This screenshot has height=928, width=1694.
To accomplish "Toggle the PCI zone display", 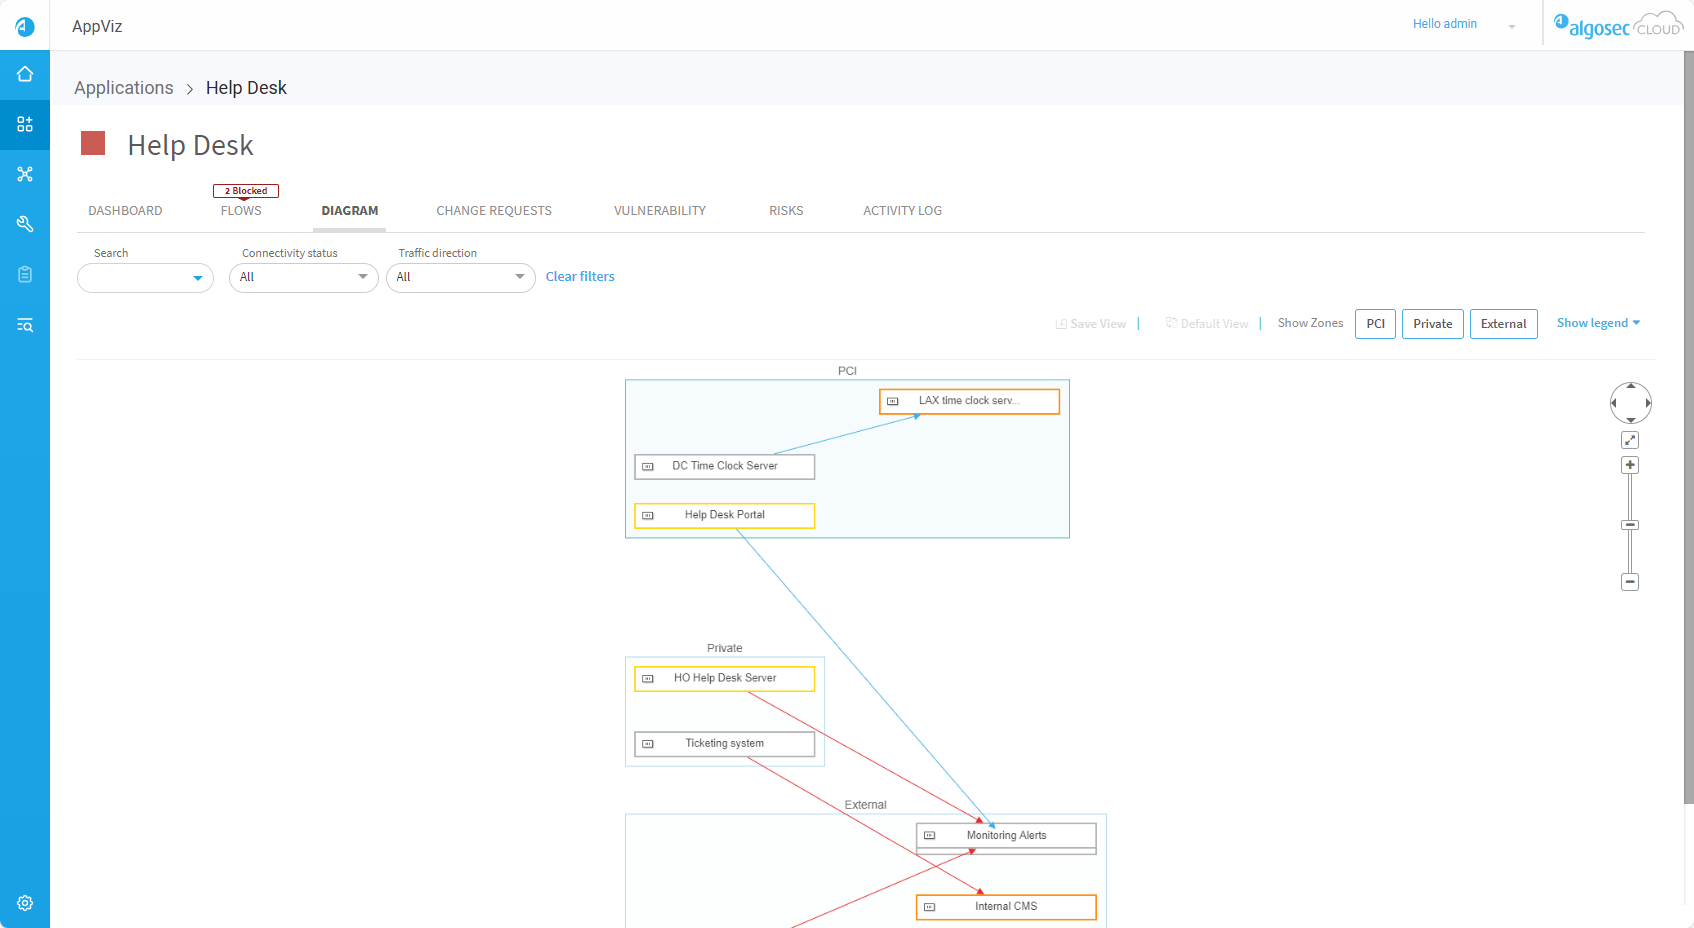I will tap(1375, 324).
